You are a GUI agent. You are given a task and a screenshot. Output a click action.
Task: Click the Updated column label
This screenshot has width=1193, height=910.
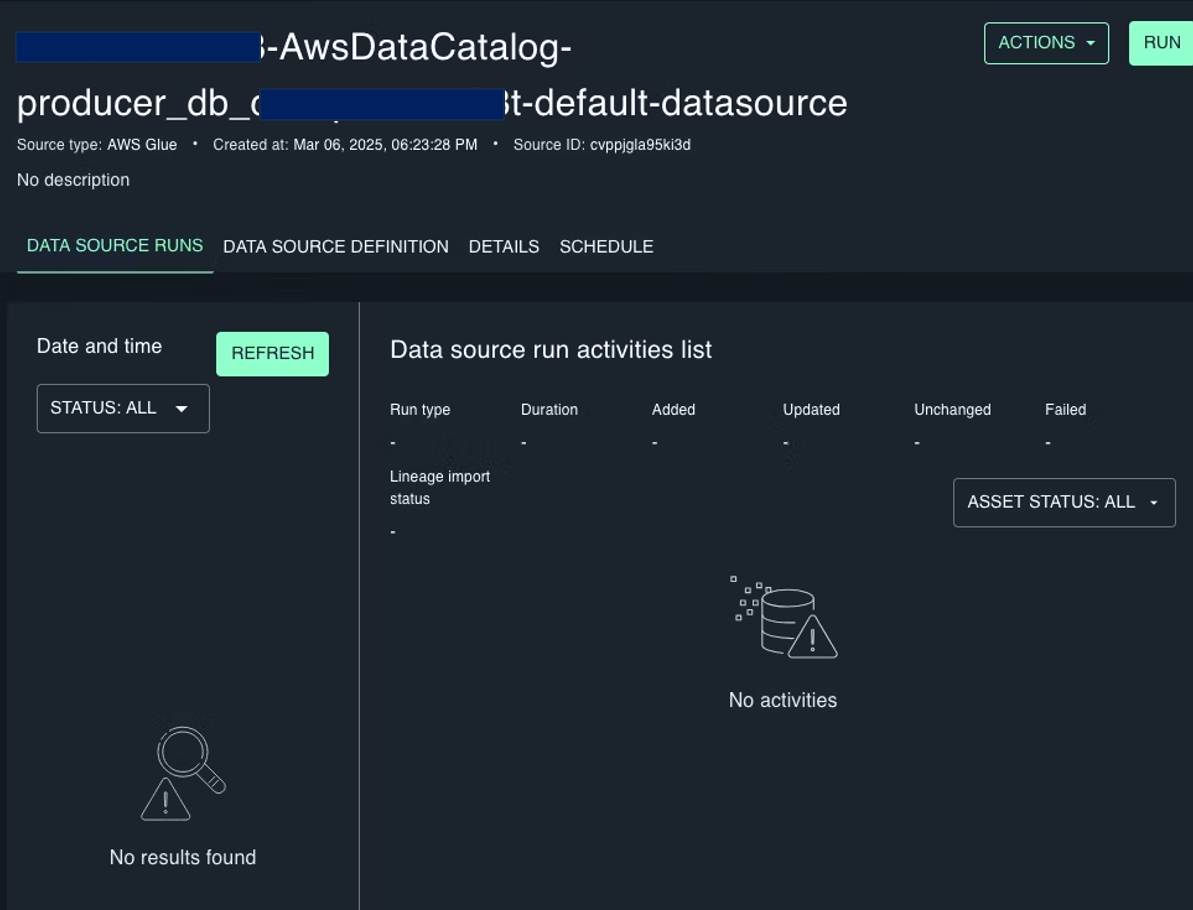tap(811, 409)
